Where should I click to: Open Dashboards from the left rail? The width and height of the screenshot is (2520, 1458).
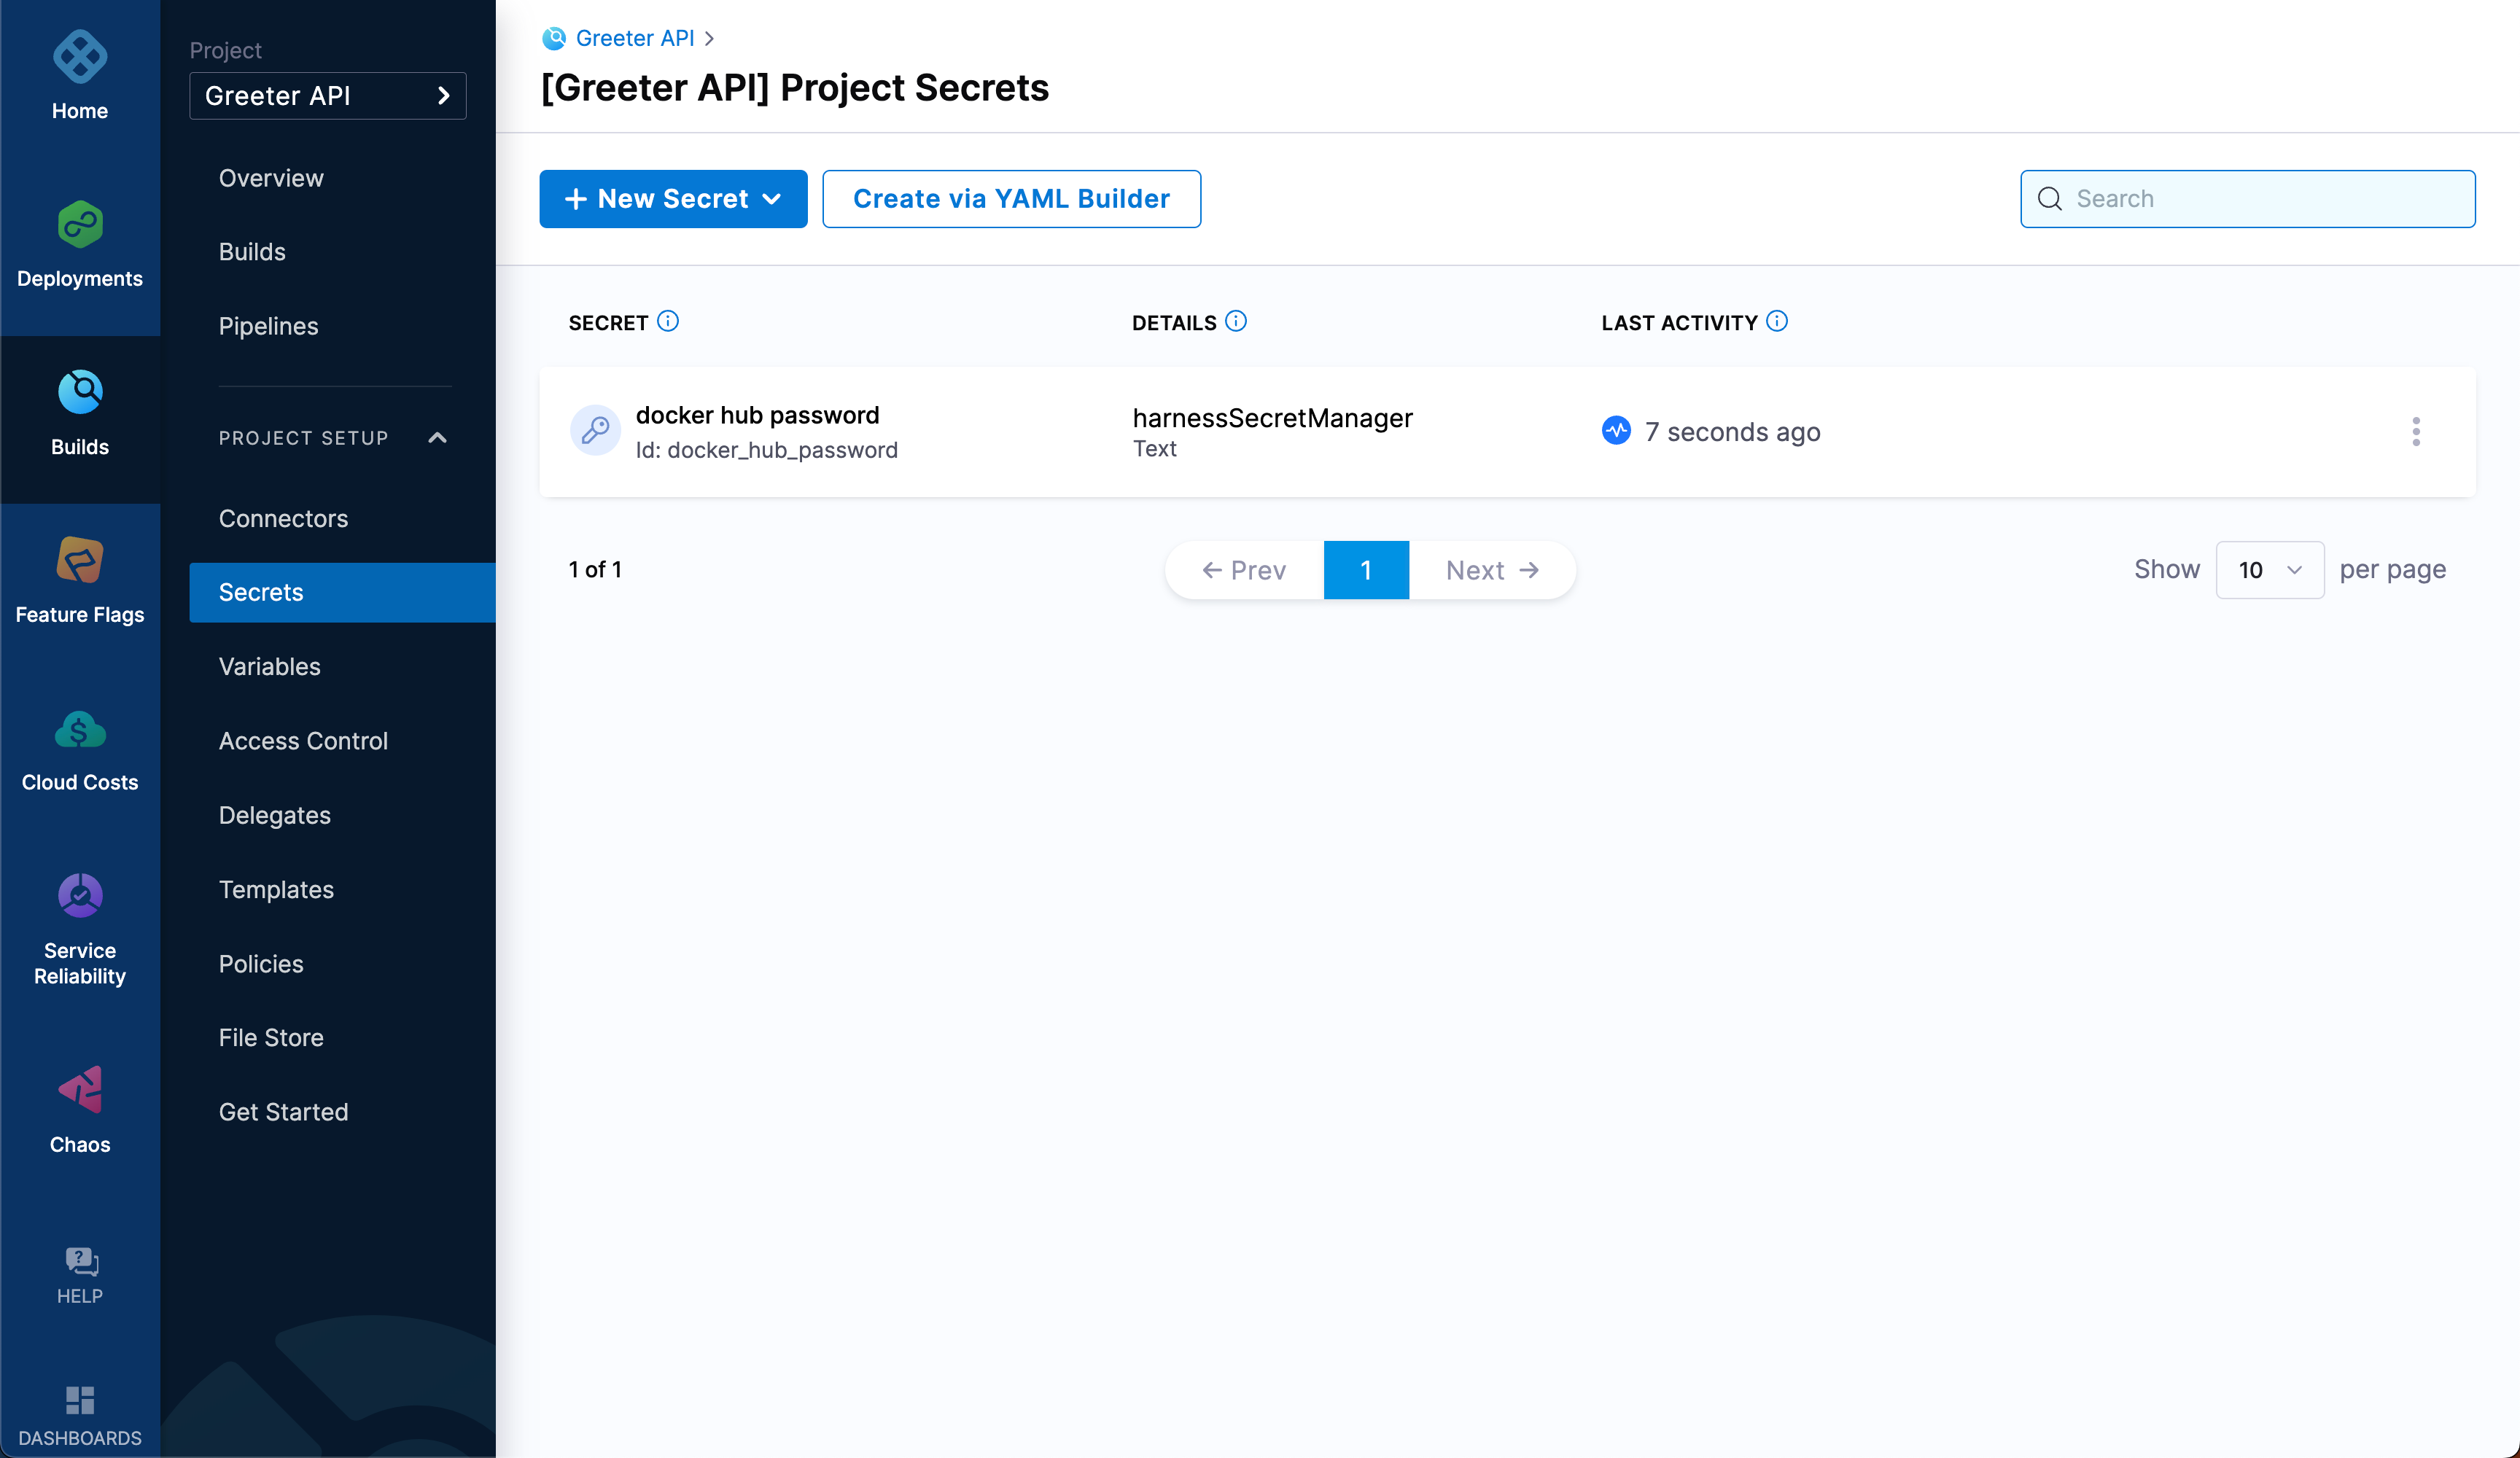pyautogui.click(x=80, y=1415)
